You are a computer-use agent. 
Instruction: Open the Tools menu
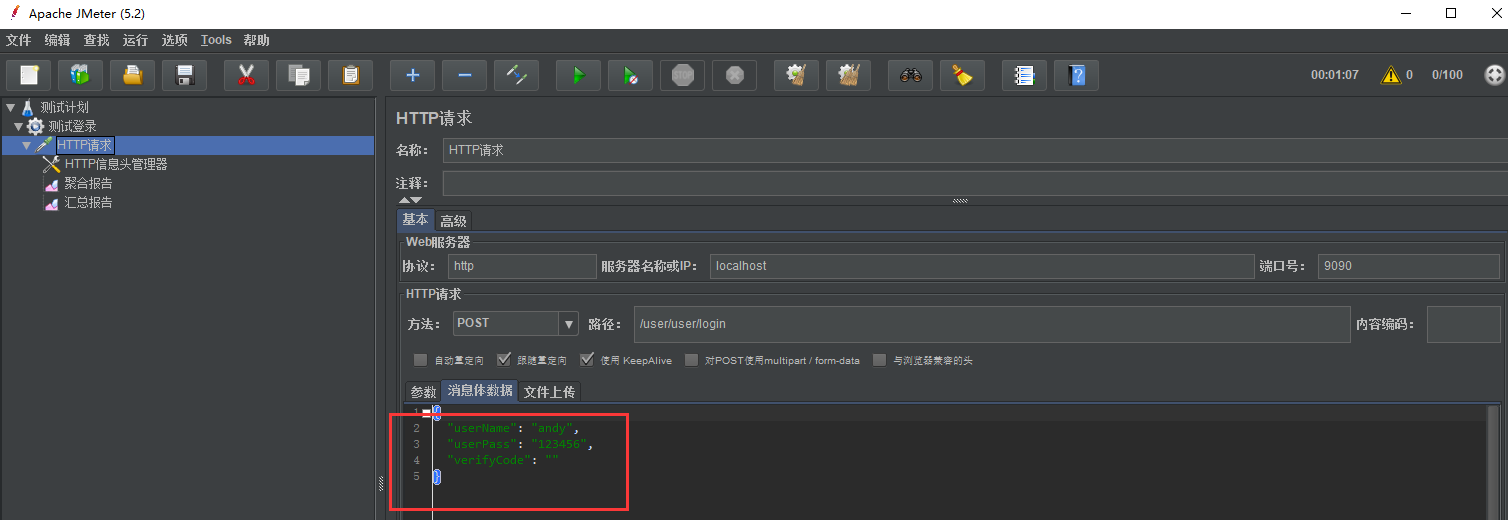(216, 40)
